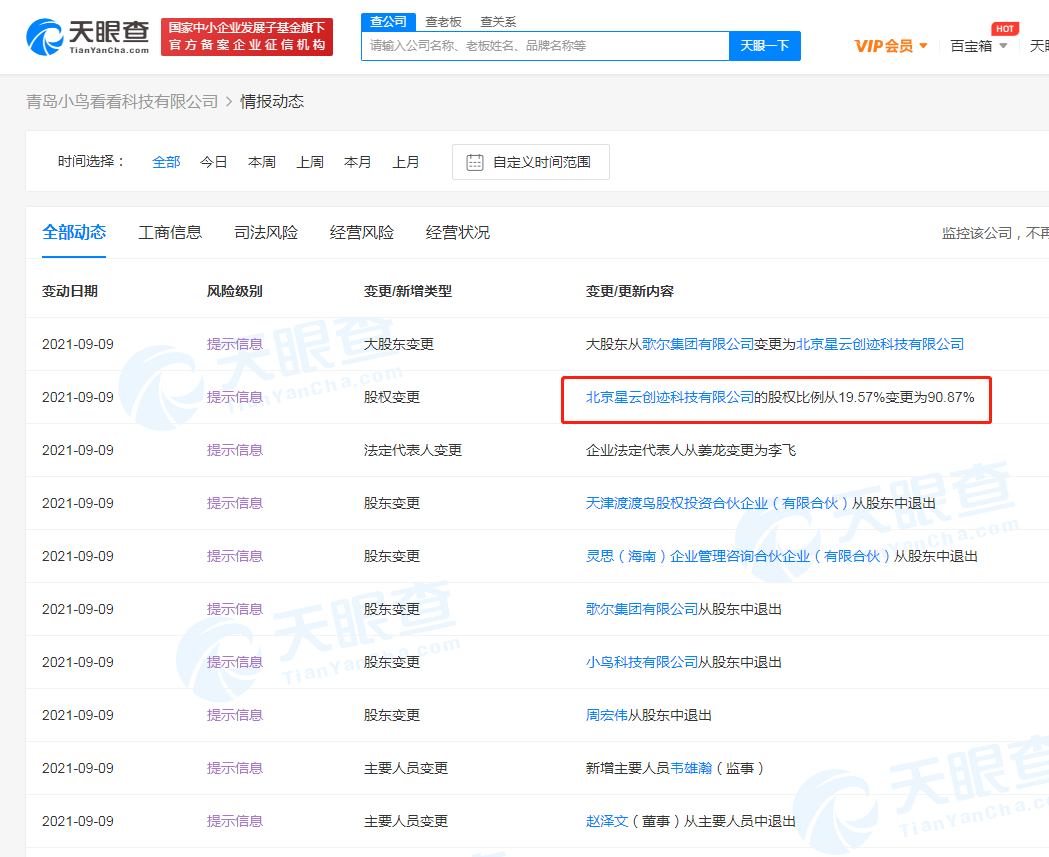
Task: Click the HOT badge above 百宝箱
Action: pos(1004,29)
